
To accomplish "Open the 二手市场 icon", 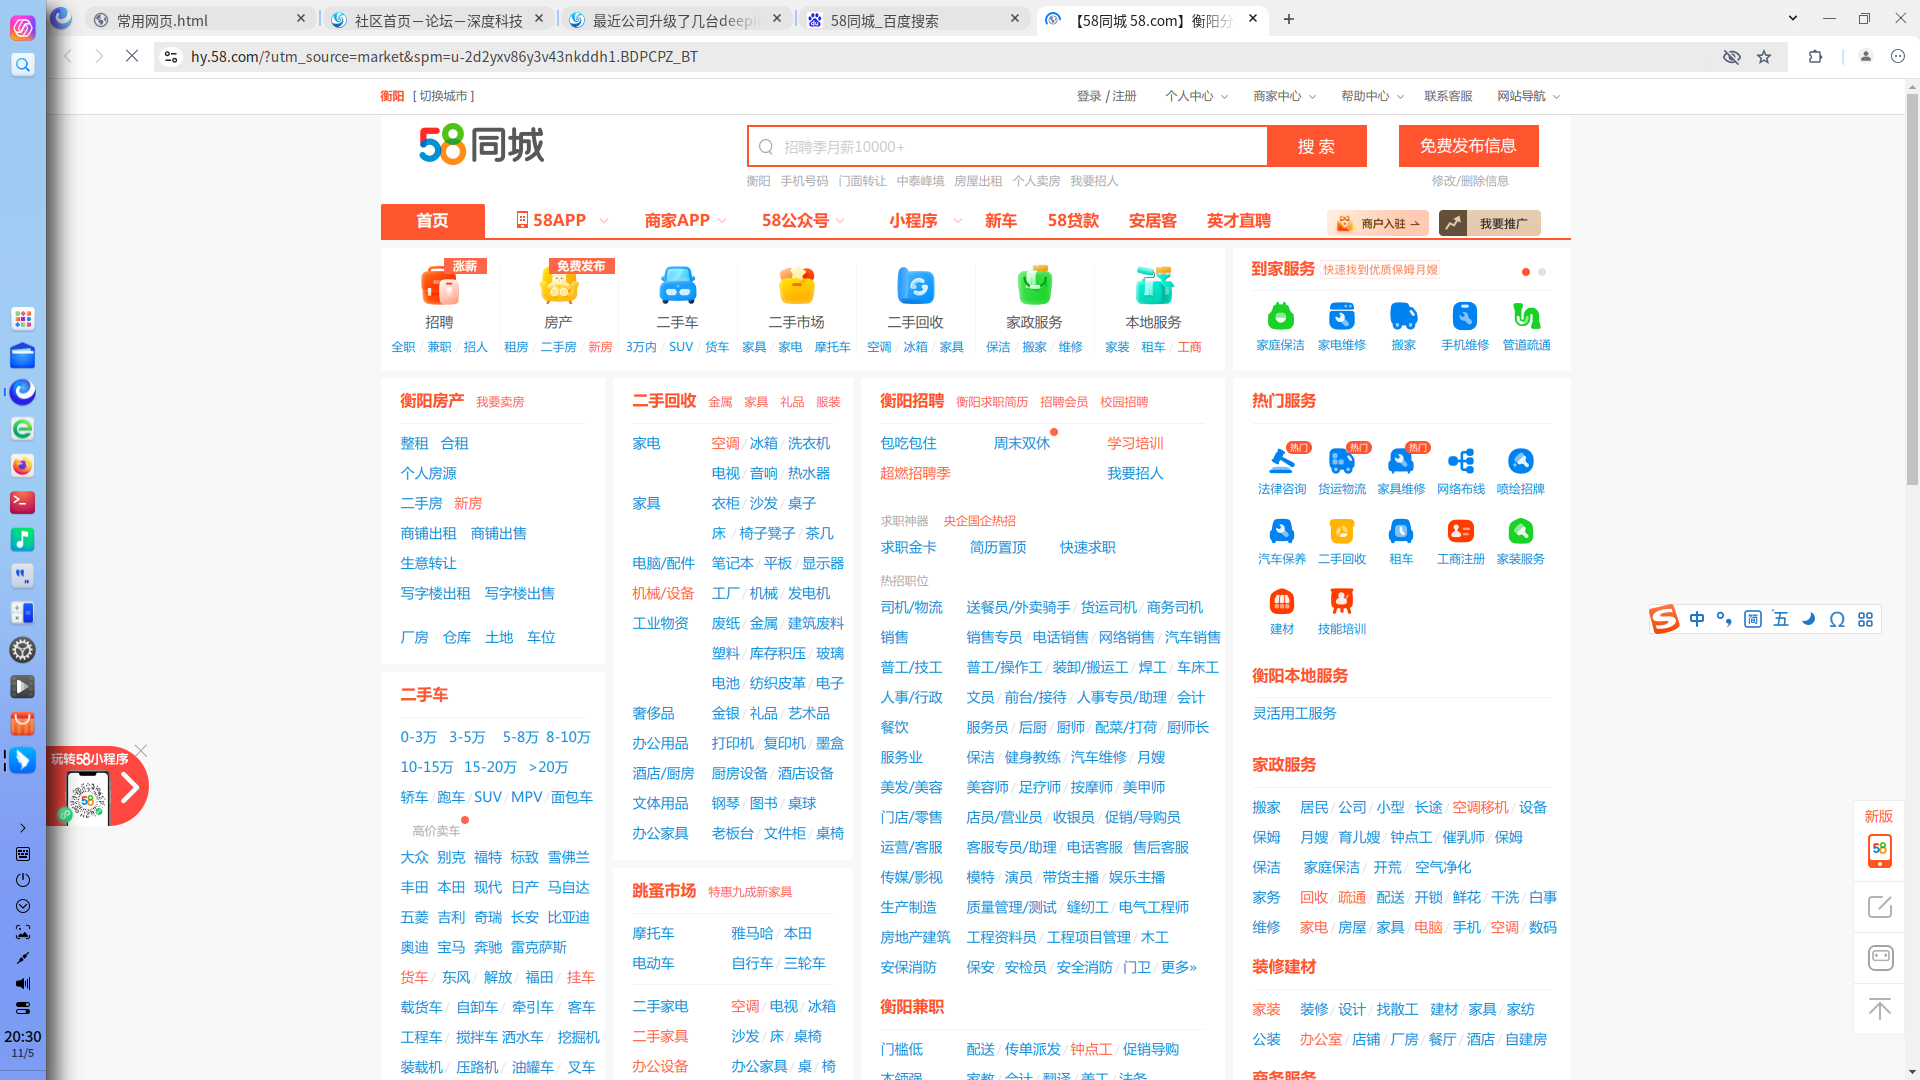I will click(797, 286).
